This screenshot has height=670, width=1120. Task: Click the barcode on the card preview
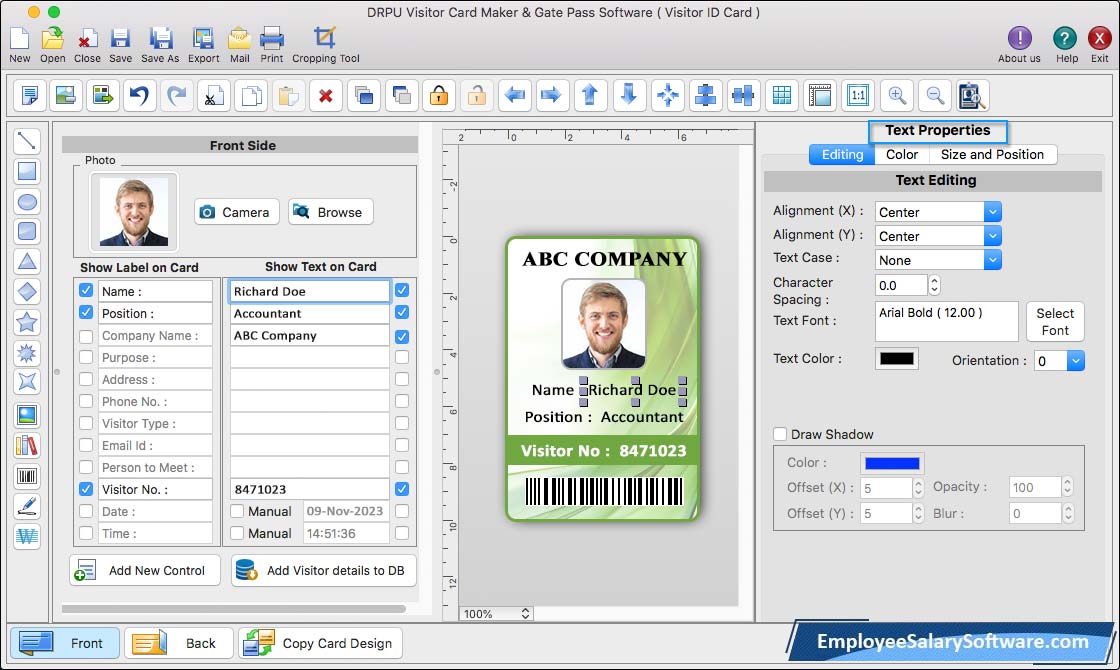coord(604,491)
